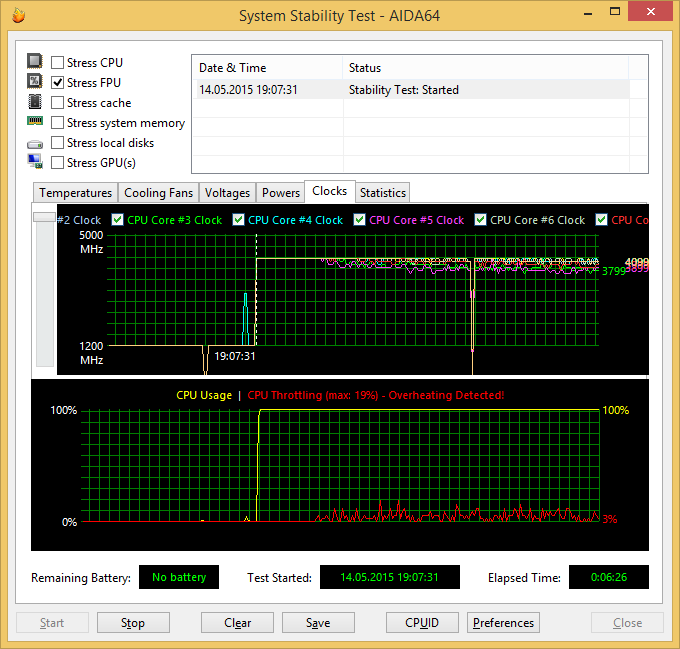The height and width of the screenshot is (649, 680).
Task: Click the disk drive icon beside Stress local disks
Action: point(35,143)
